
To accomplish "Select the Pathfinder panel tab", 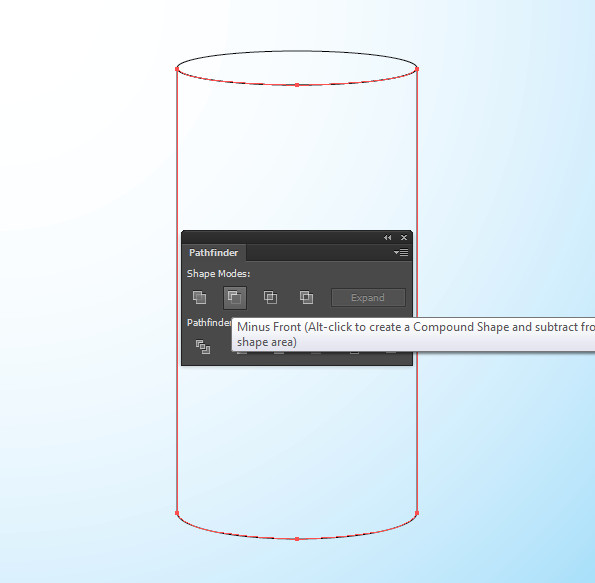I will [214, 253].
